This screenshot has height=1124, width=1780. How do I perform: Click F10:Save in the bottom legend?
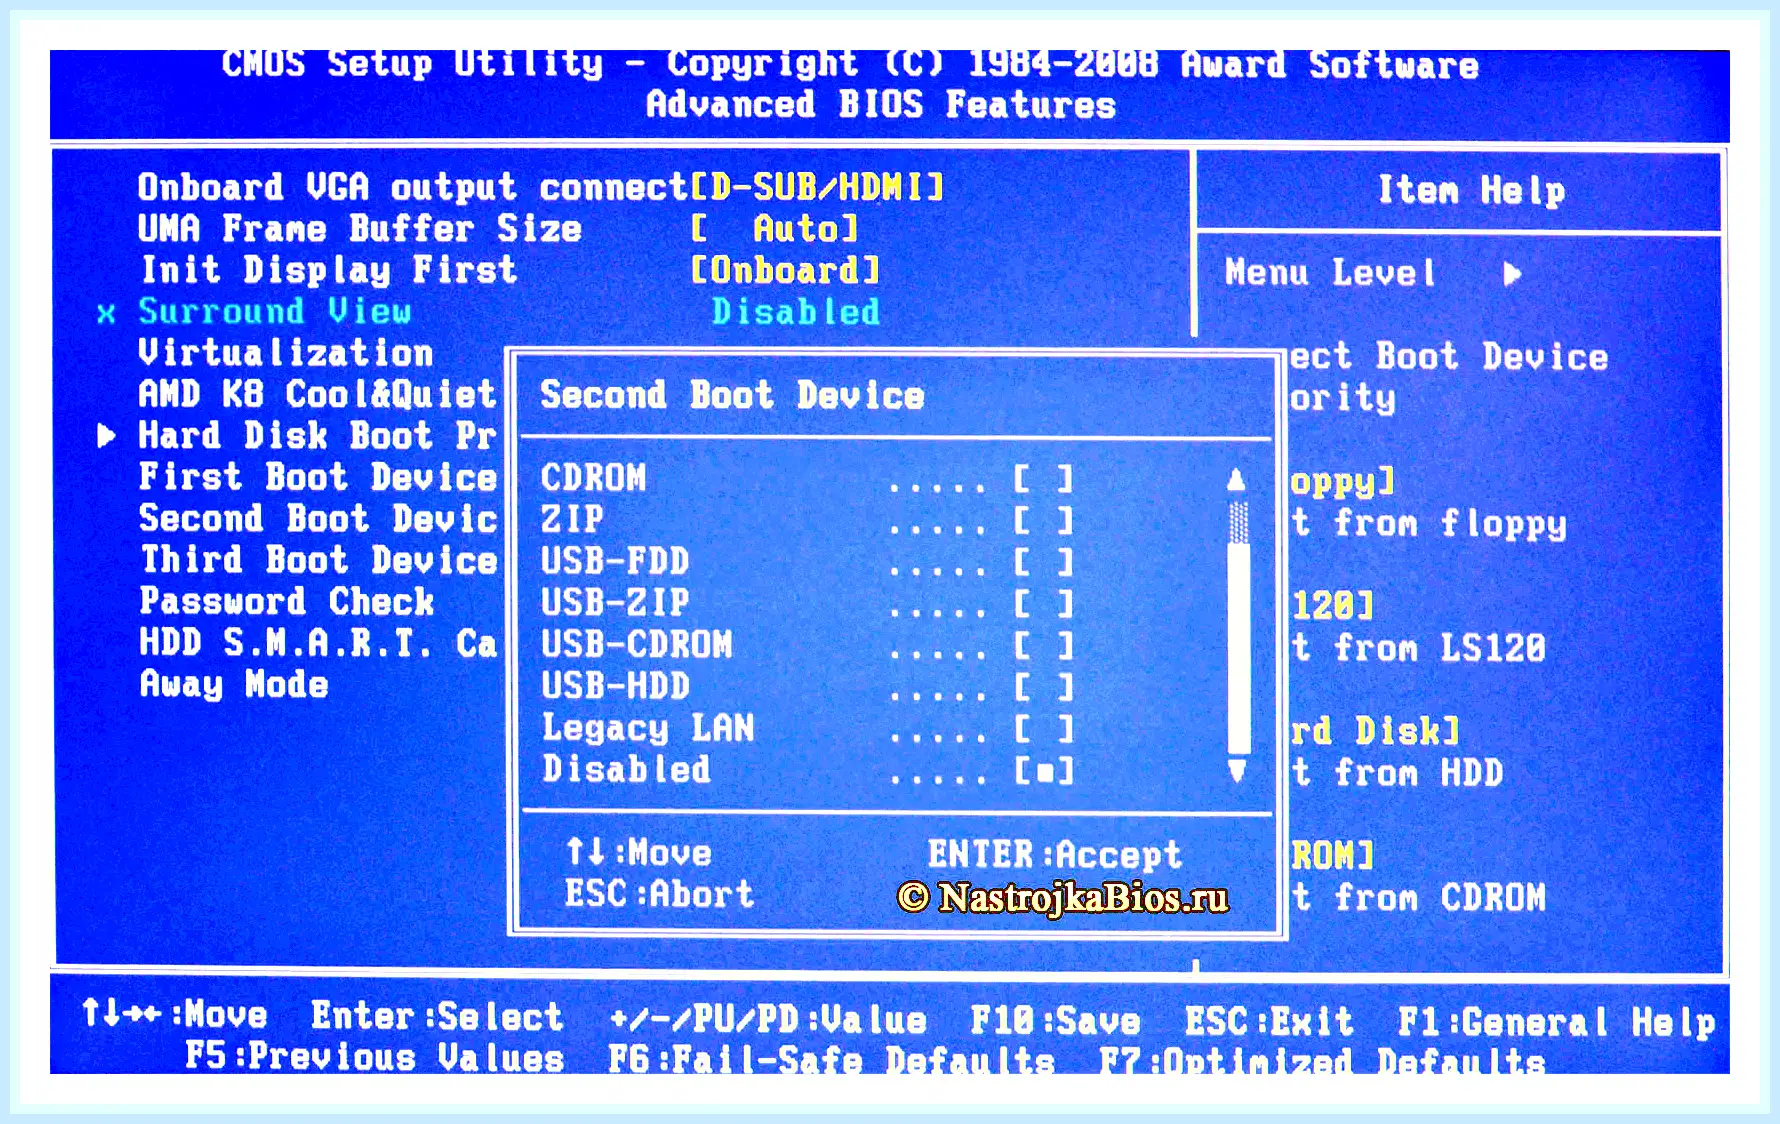1056,1021
